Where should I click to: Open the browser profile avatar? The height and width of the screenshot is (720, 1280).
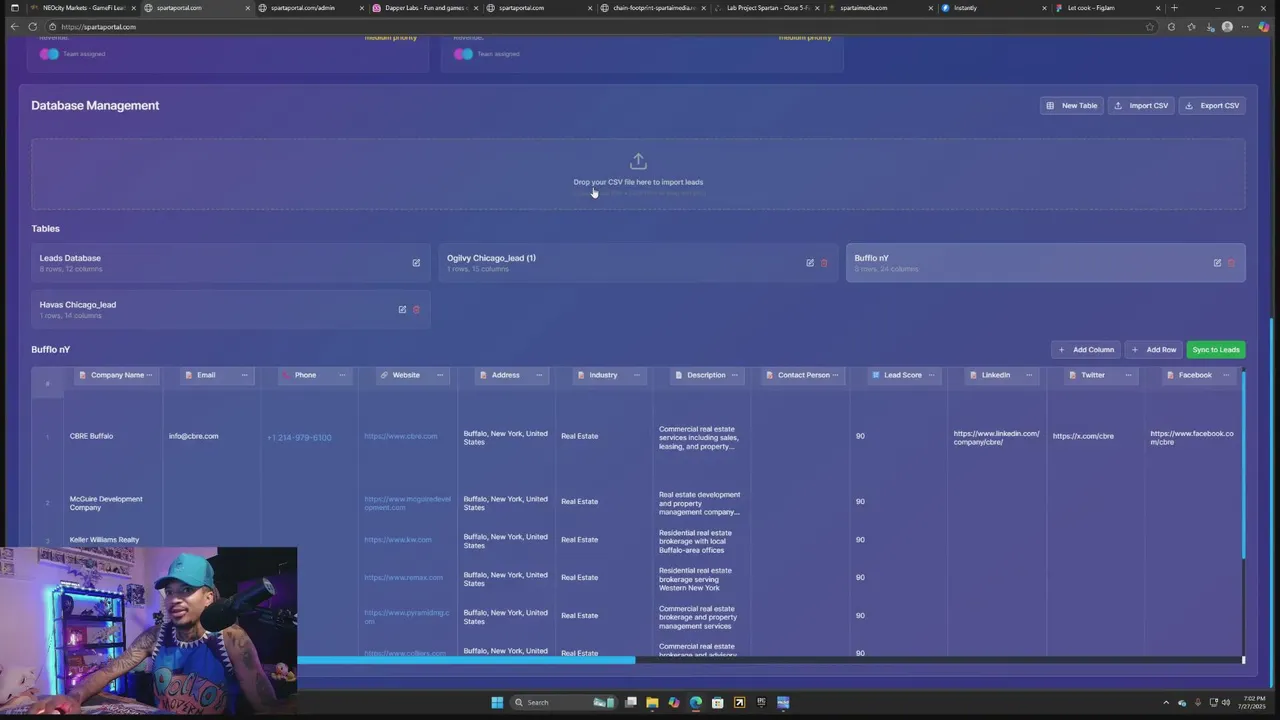1227,27
